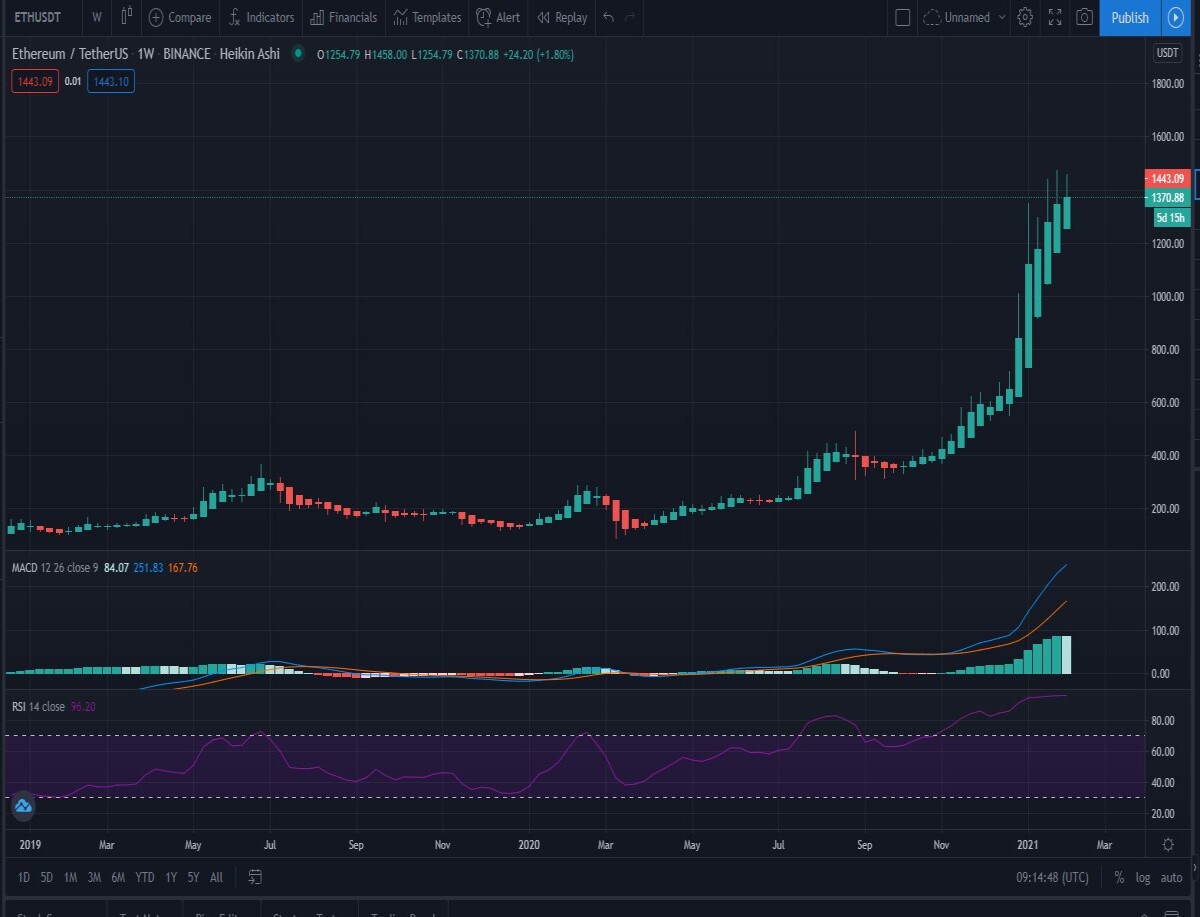Select the YTD date range
Screen dimensions: 1200x917
pyautogui.click(x=145, y=877)
